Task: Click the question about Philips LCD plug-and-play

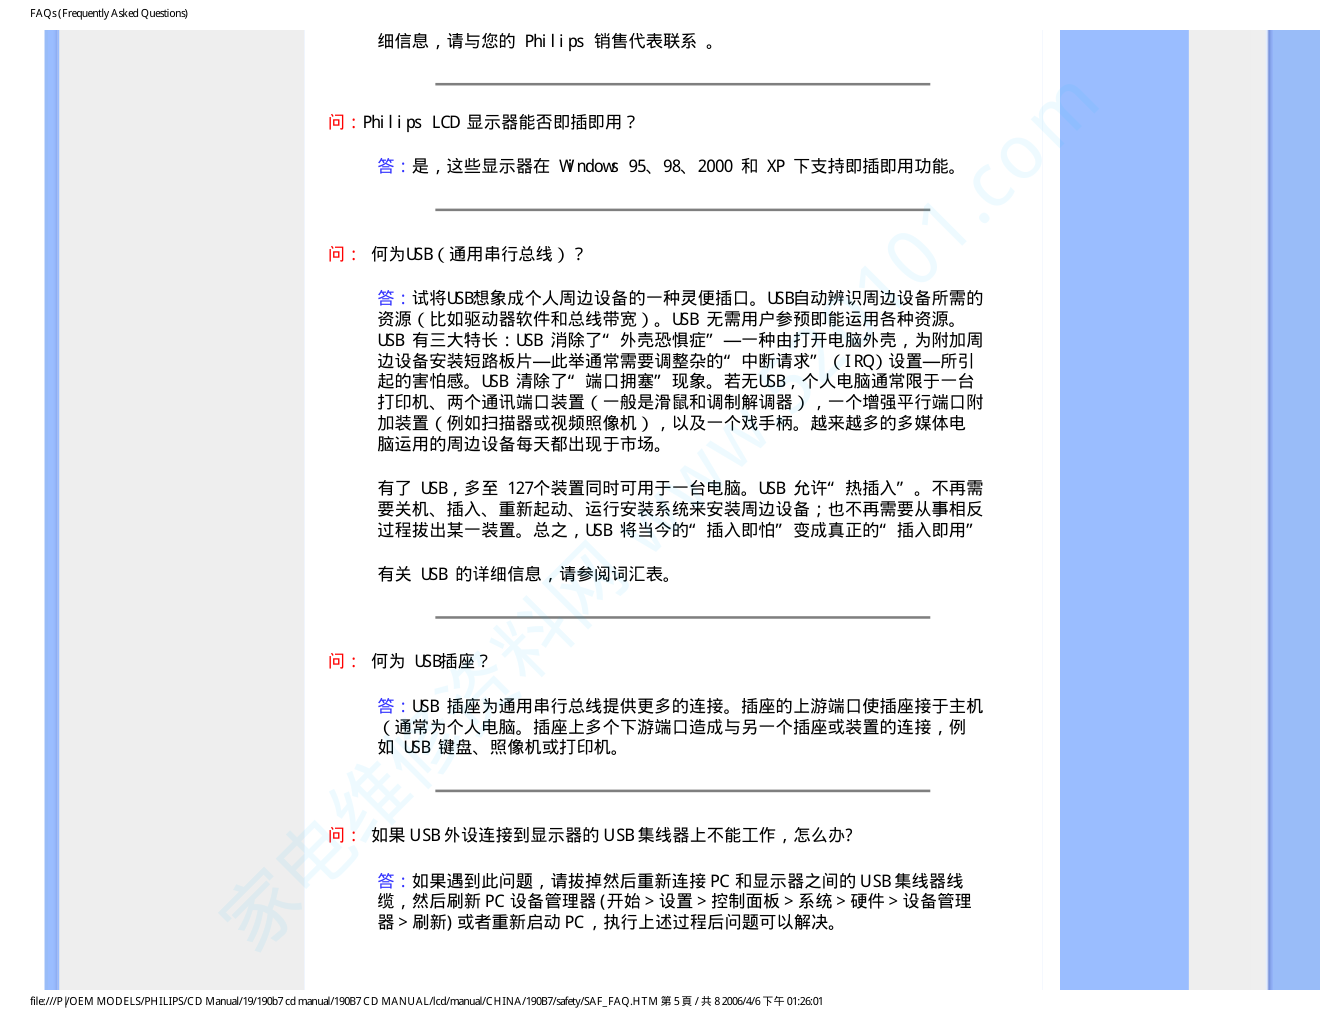Action: click(499, 122)
